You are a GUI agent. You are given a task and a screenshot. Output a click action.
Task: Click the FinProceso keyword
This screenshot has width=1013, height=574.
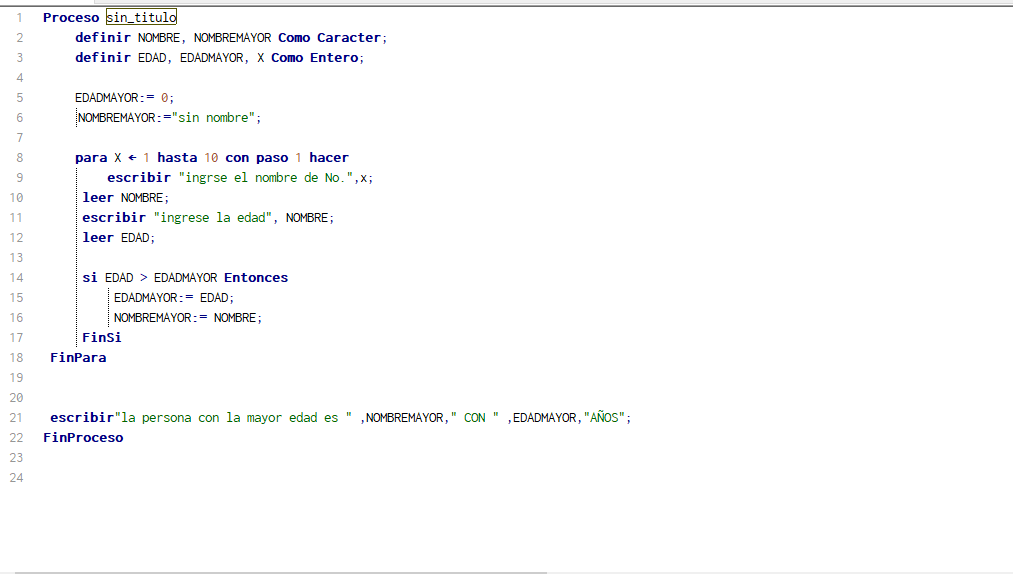point(83,438)
